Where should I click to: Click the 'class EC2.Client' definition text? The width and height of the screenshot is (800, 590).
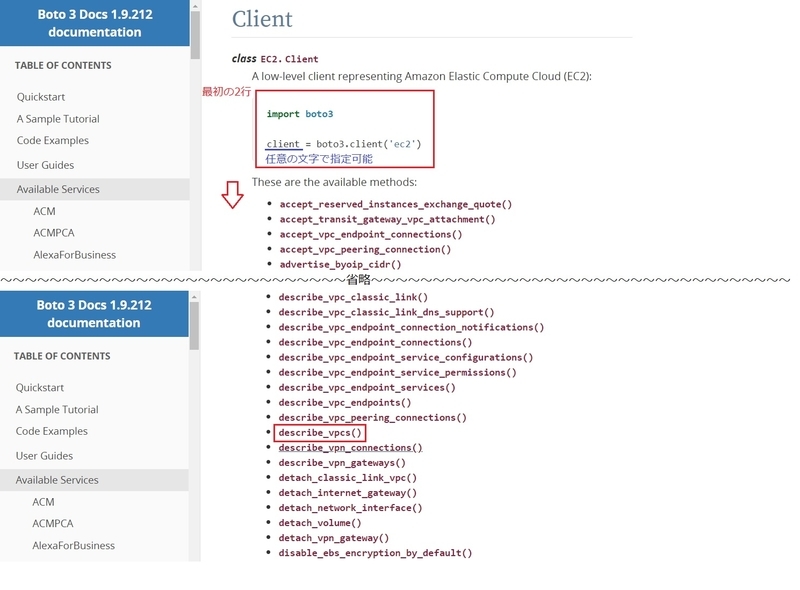point(275,59)
